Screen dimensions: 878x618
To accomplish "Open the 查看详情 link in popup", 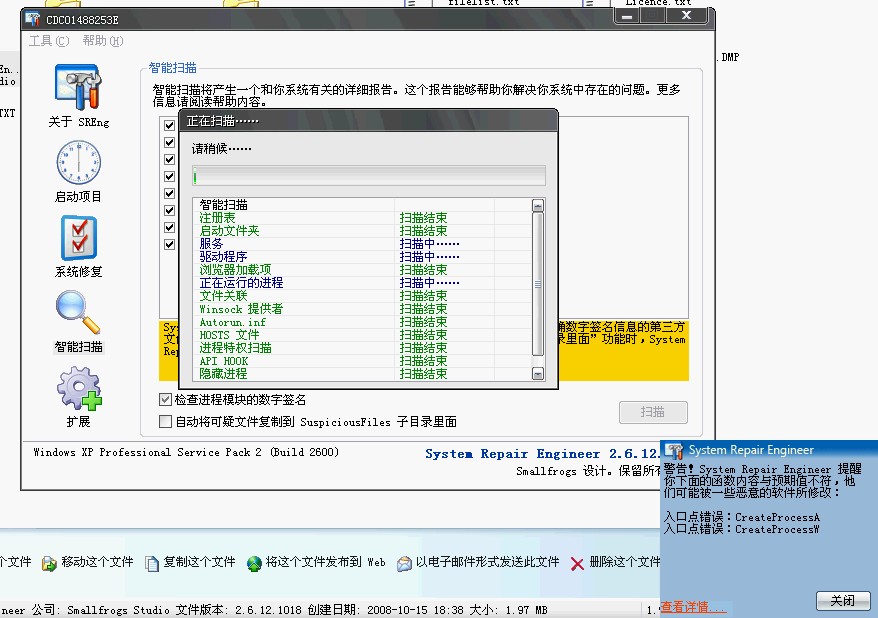I will (x=693, y=607).
